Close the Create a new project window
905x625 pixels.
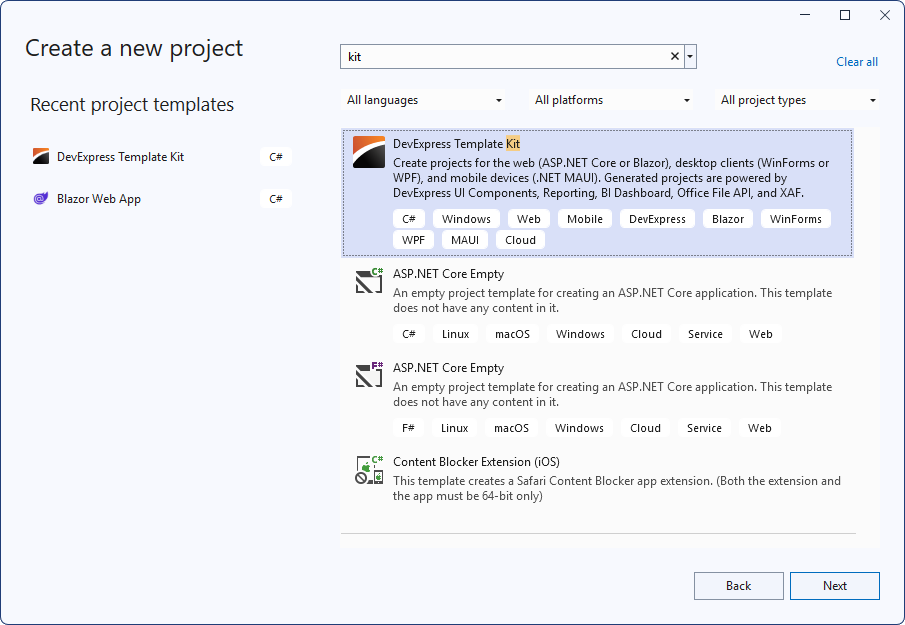[x=885, y=15]
